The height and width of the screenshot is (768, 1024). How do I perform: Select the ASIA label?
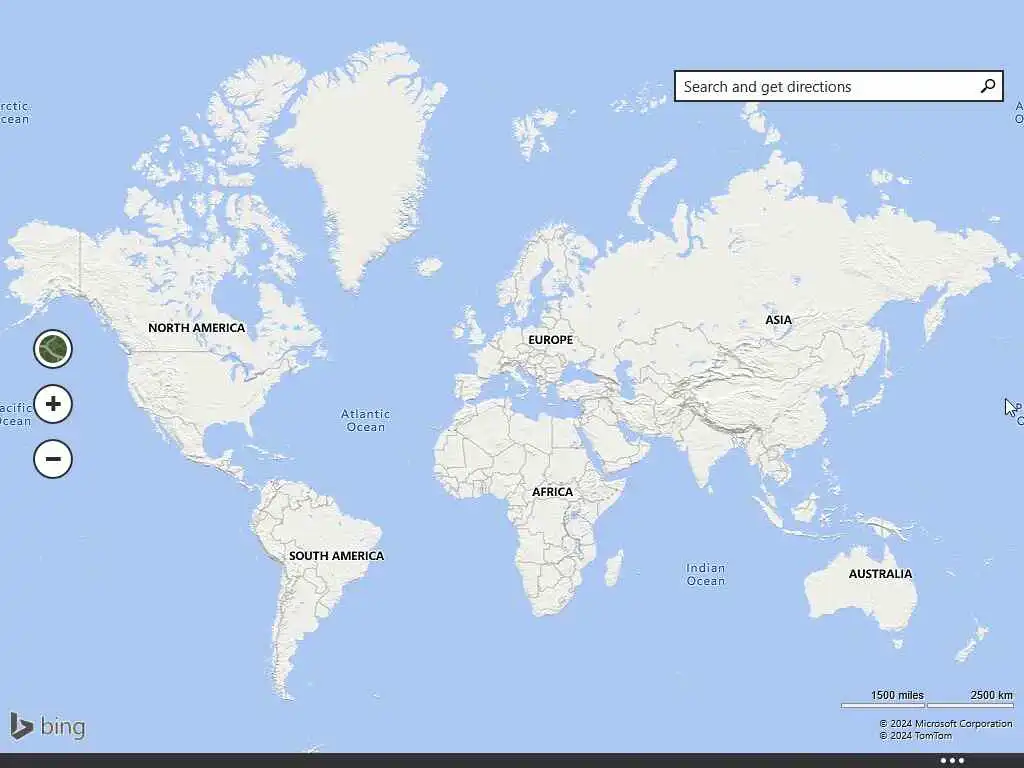[x=778, y=320]
